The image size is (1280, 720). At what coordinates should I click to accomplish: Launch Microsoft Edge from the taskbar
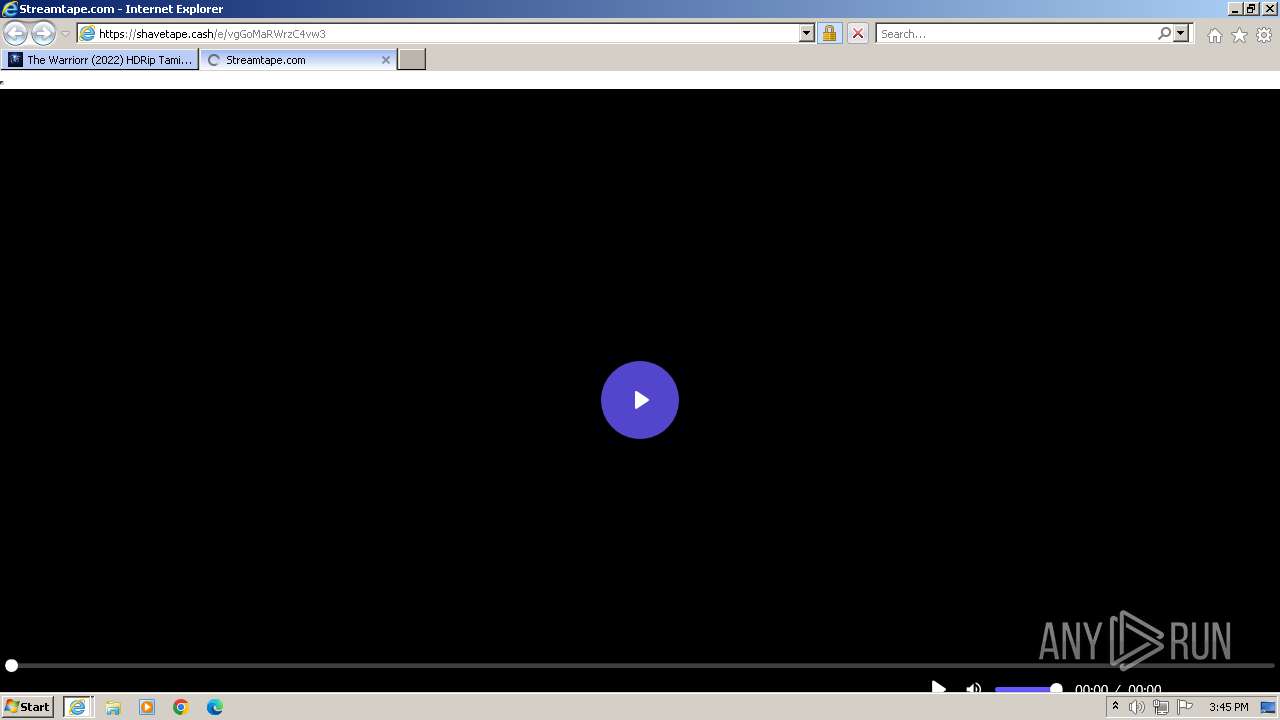(x=215, y=707)
